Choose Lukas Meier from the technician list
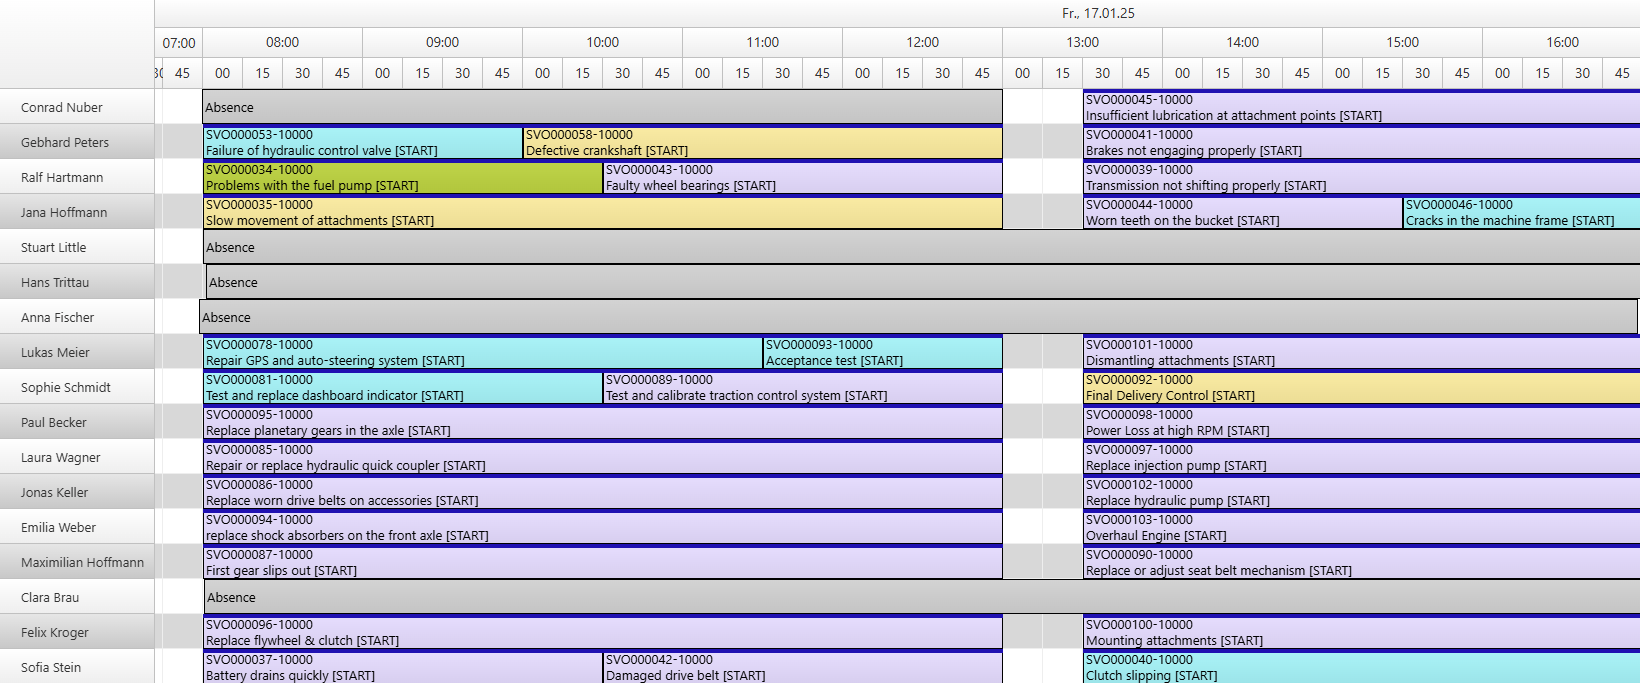This screenshot has height=683, width=1640. 55,352
